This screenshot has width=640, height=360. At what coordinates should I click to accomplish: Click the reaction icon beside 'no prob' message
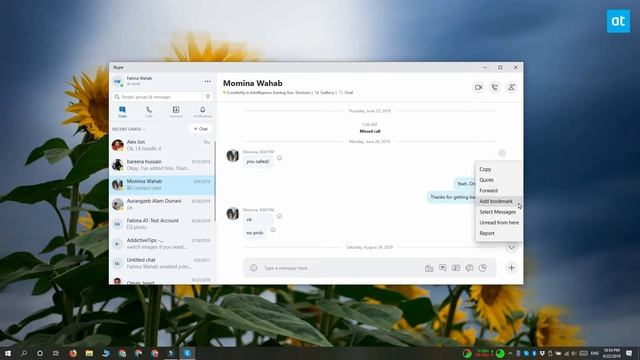pos(273,230)
